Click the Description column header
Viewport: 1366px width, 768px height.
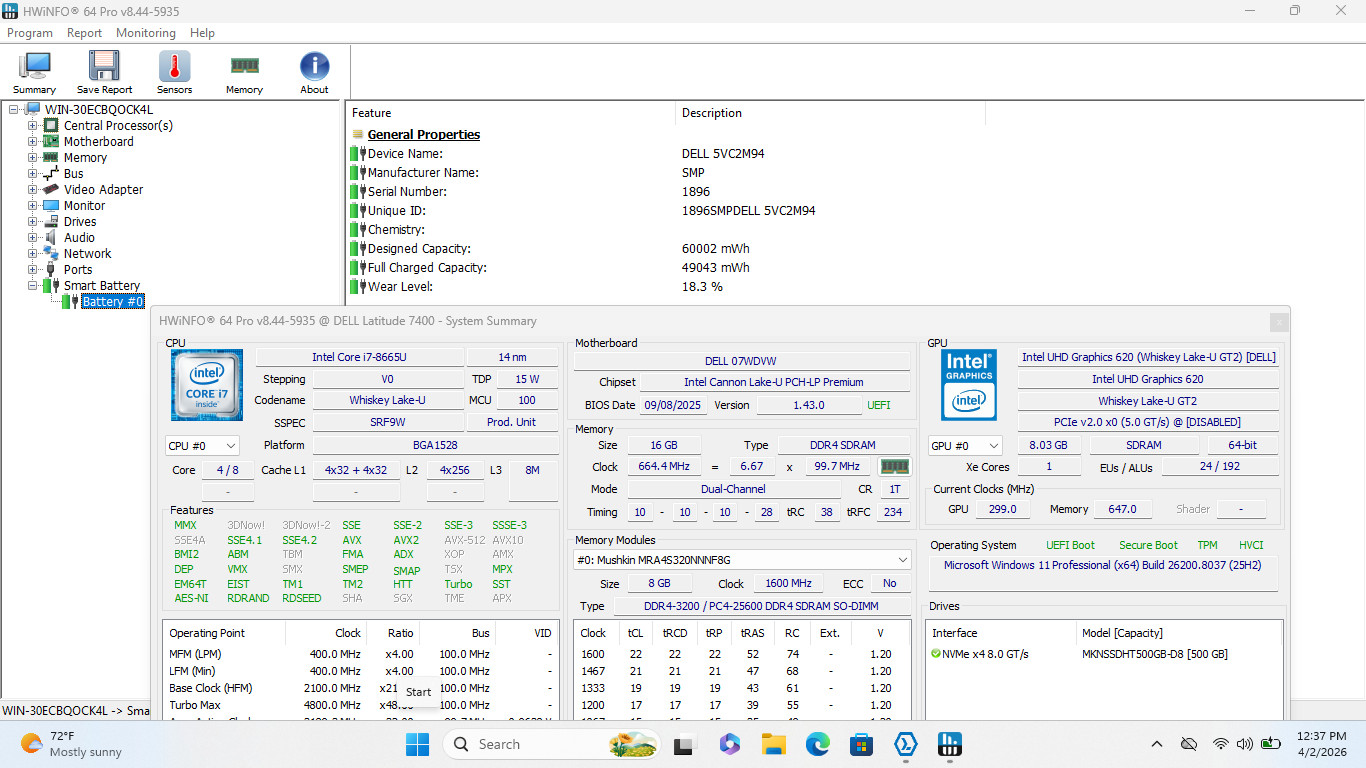[x=830, y=113]
